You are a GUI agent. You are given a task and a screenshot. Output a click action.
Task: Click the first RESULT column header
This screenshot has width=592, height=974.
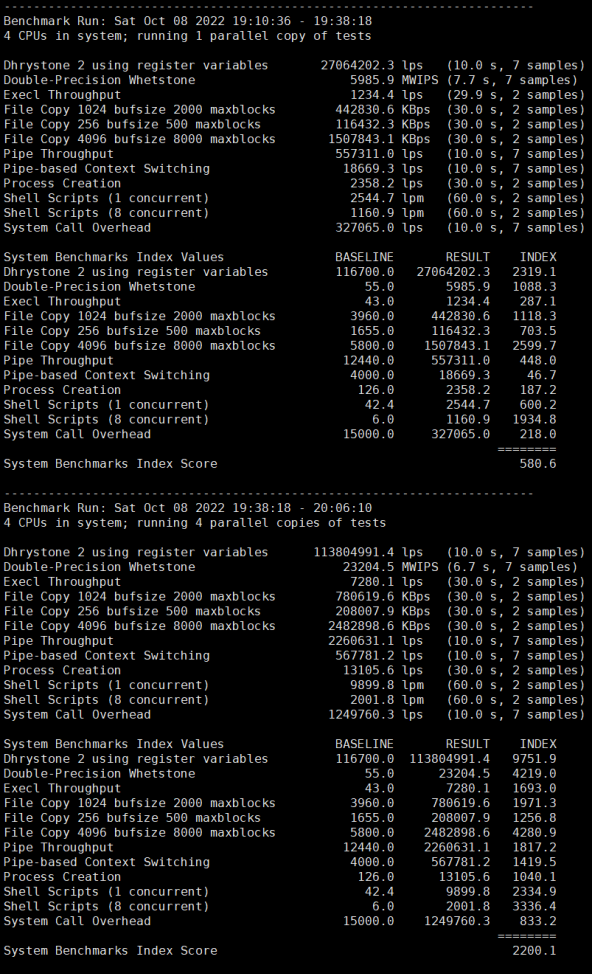pos(468,257)
